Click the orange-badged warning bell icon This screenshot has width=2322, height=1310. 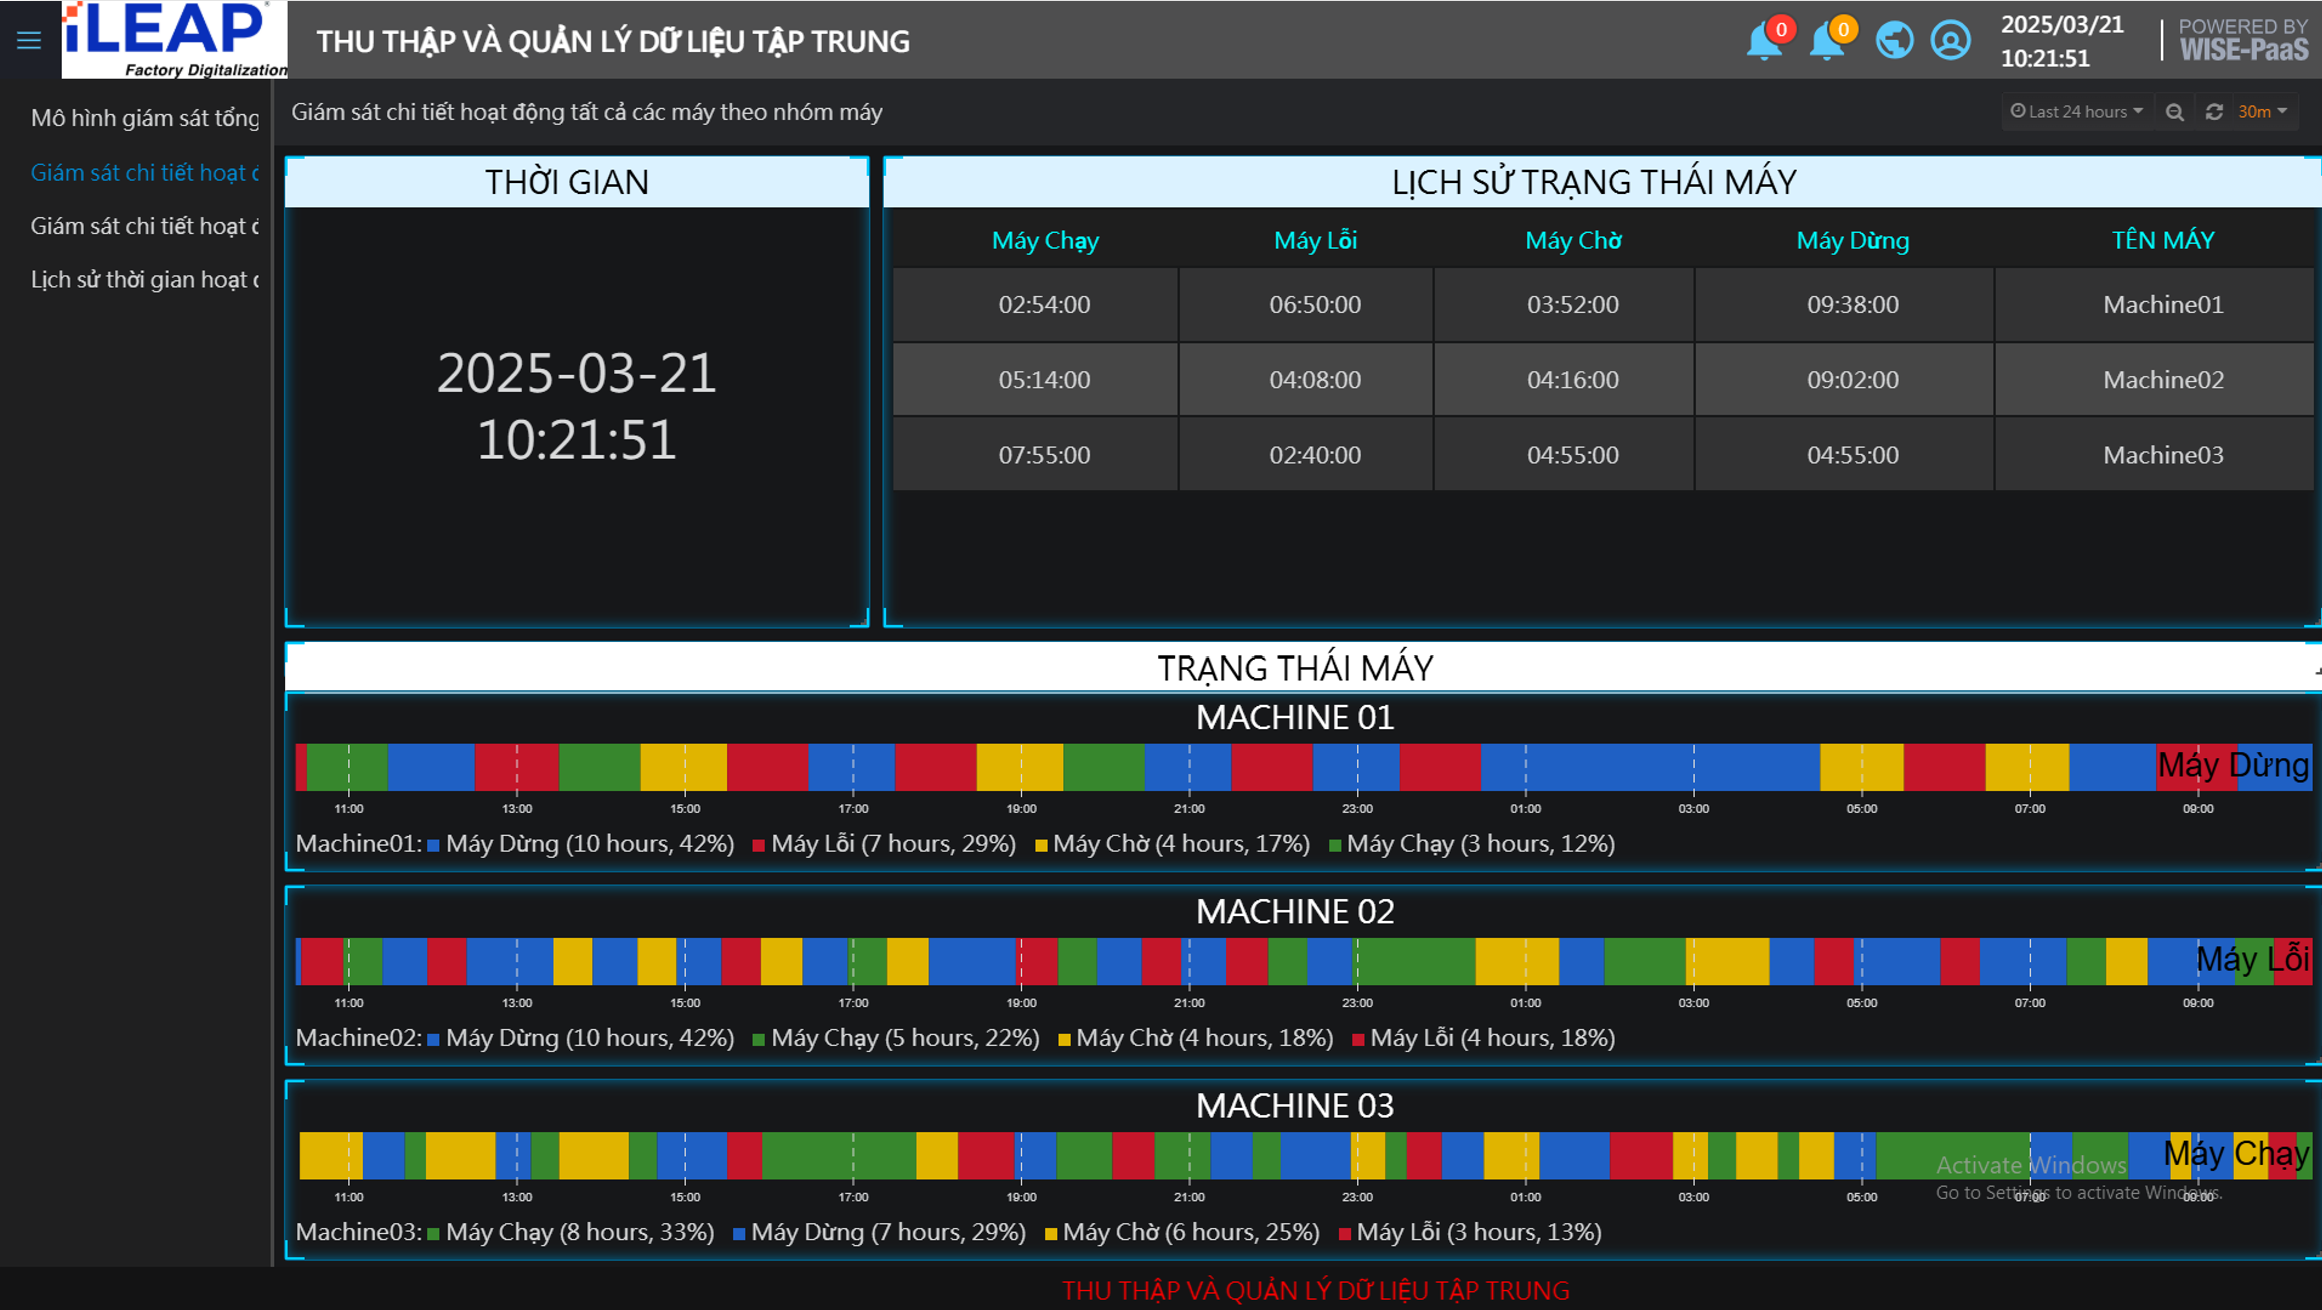1827,41
